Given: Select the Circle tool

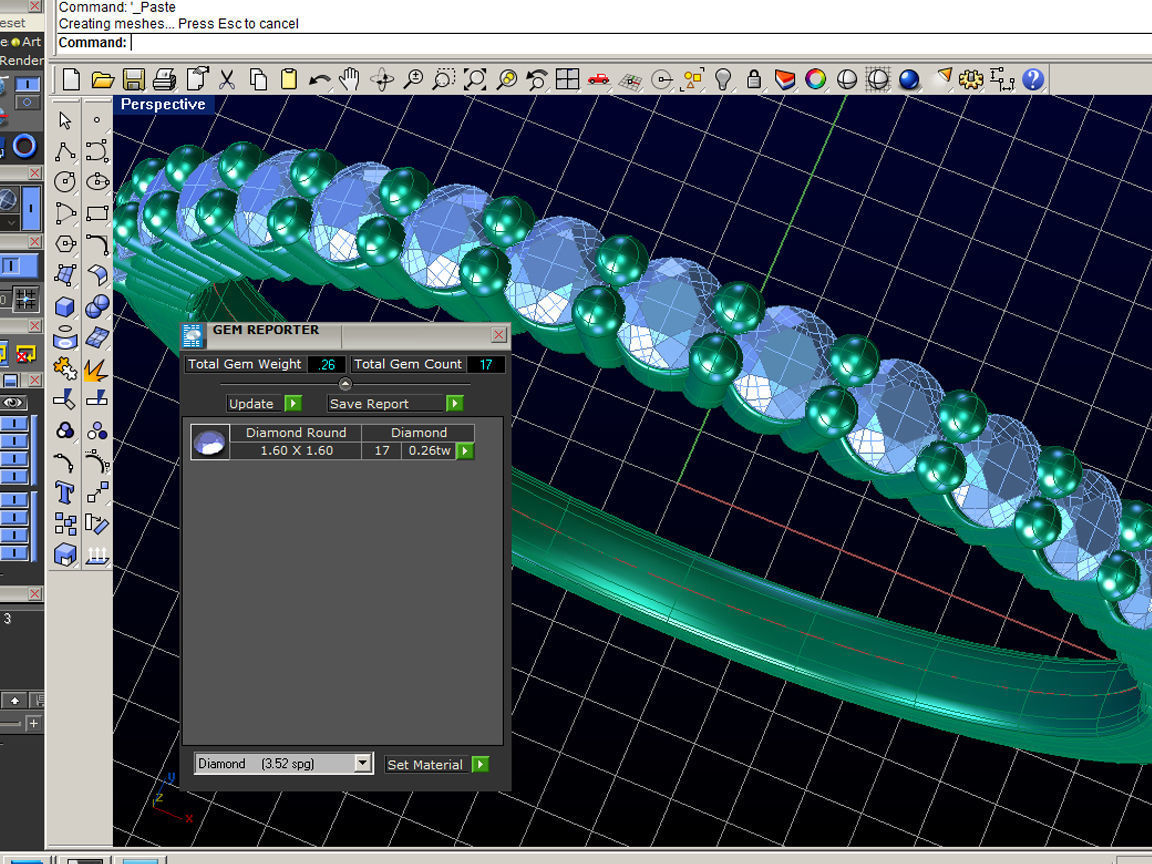Looking at the screenshot, I should click(65, 181).
